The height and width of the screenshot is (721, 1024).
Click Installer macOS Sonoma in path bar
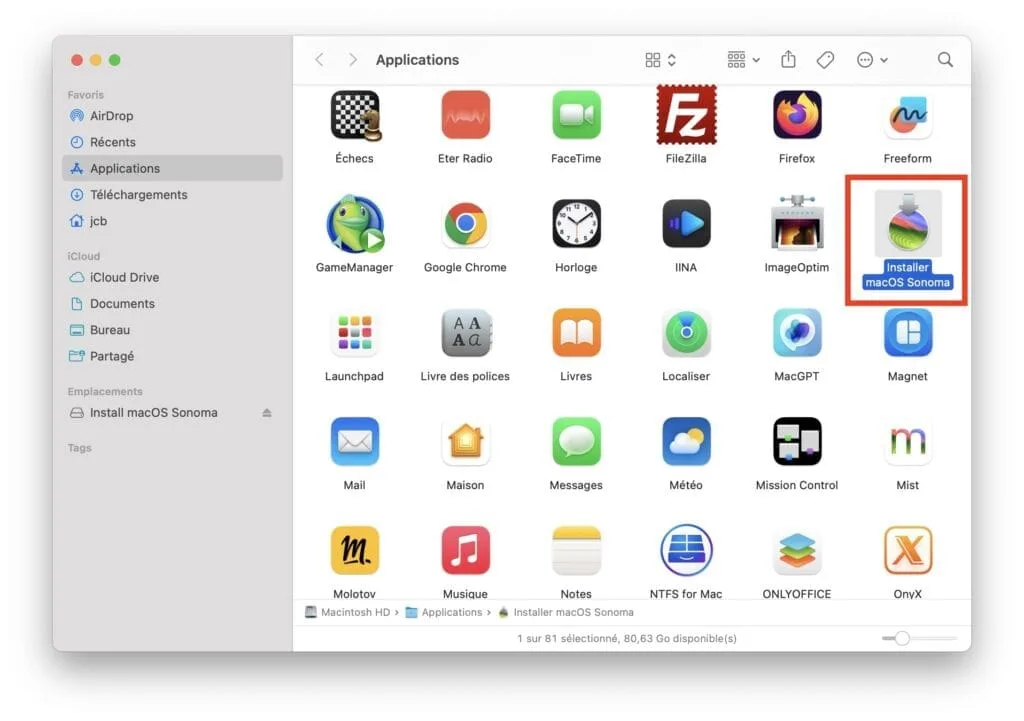click(566, 612)
